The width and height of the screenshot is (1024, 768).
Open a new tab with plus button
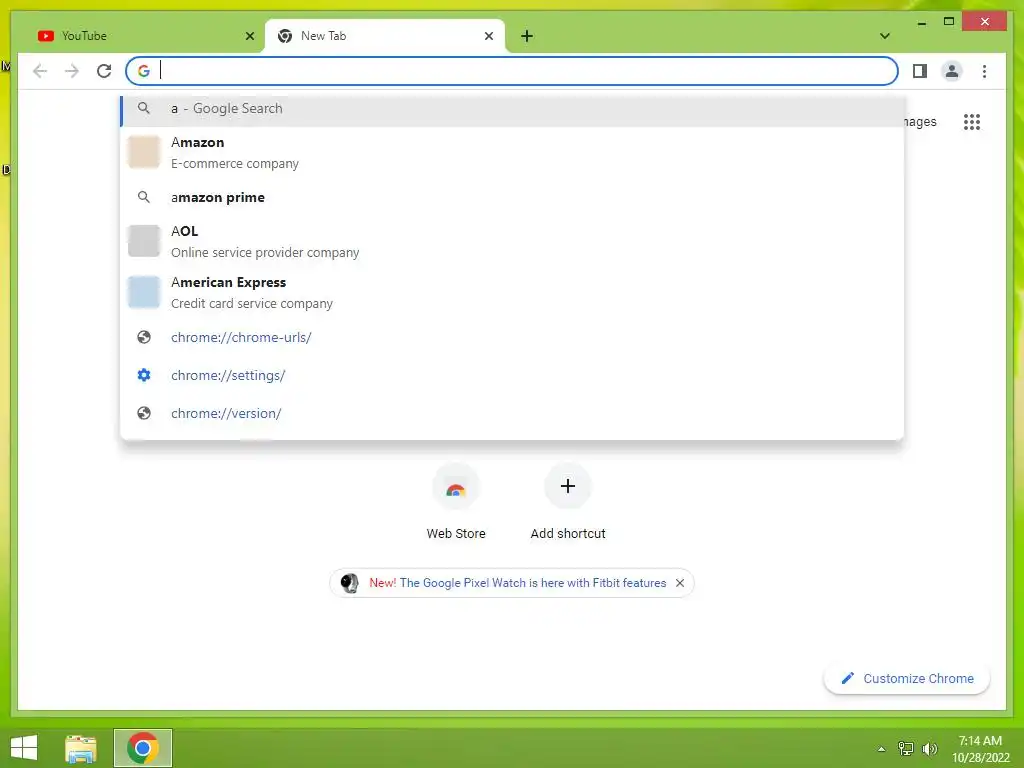pos(527,36)
